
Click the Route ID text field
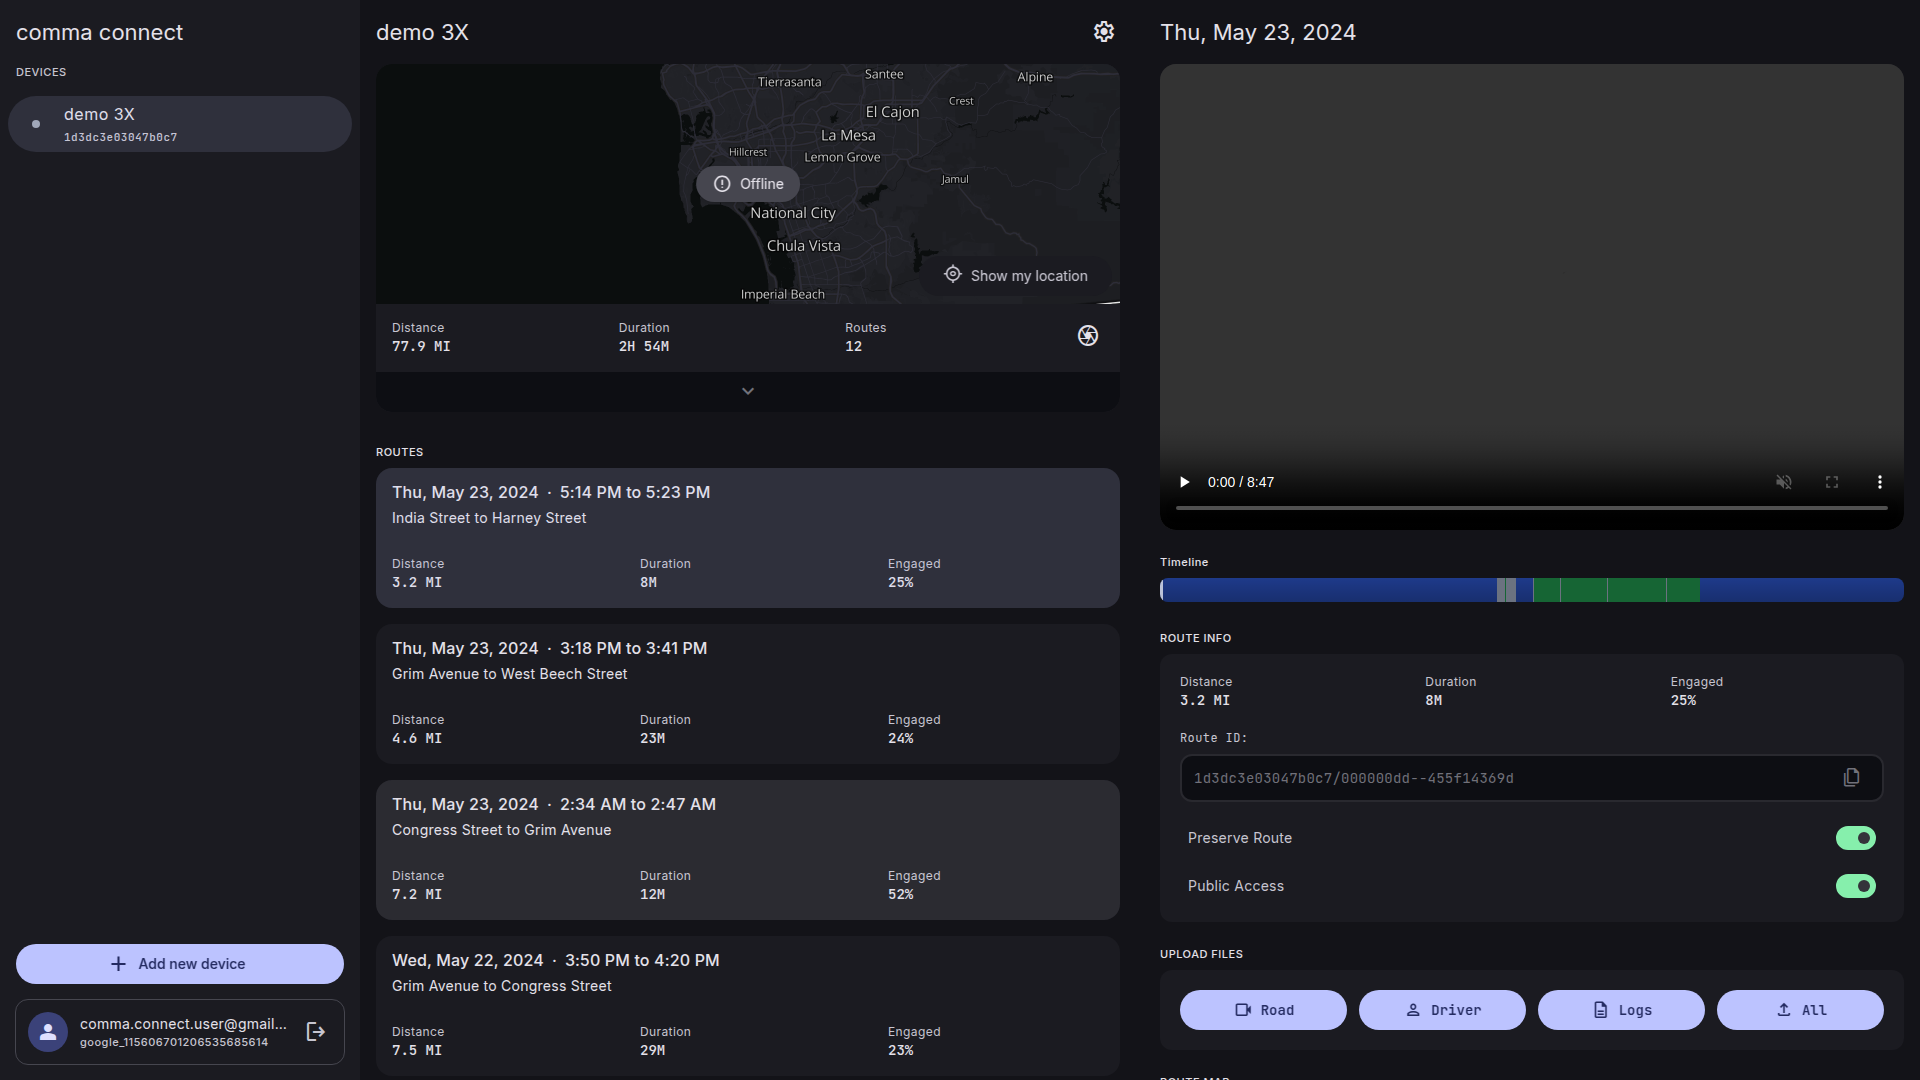coord(1500,778)
